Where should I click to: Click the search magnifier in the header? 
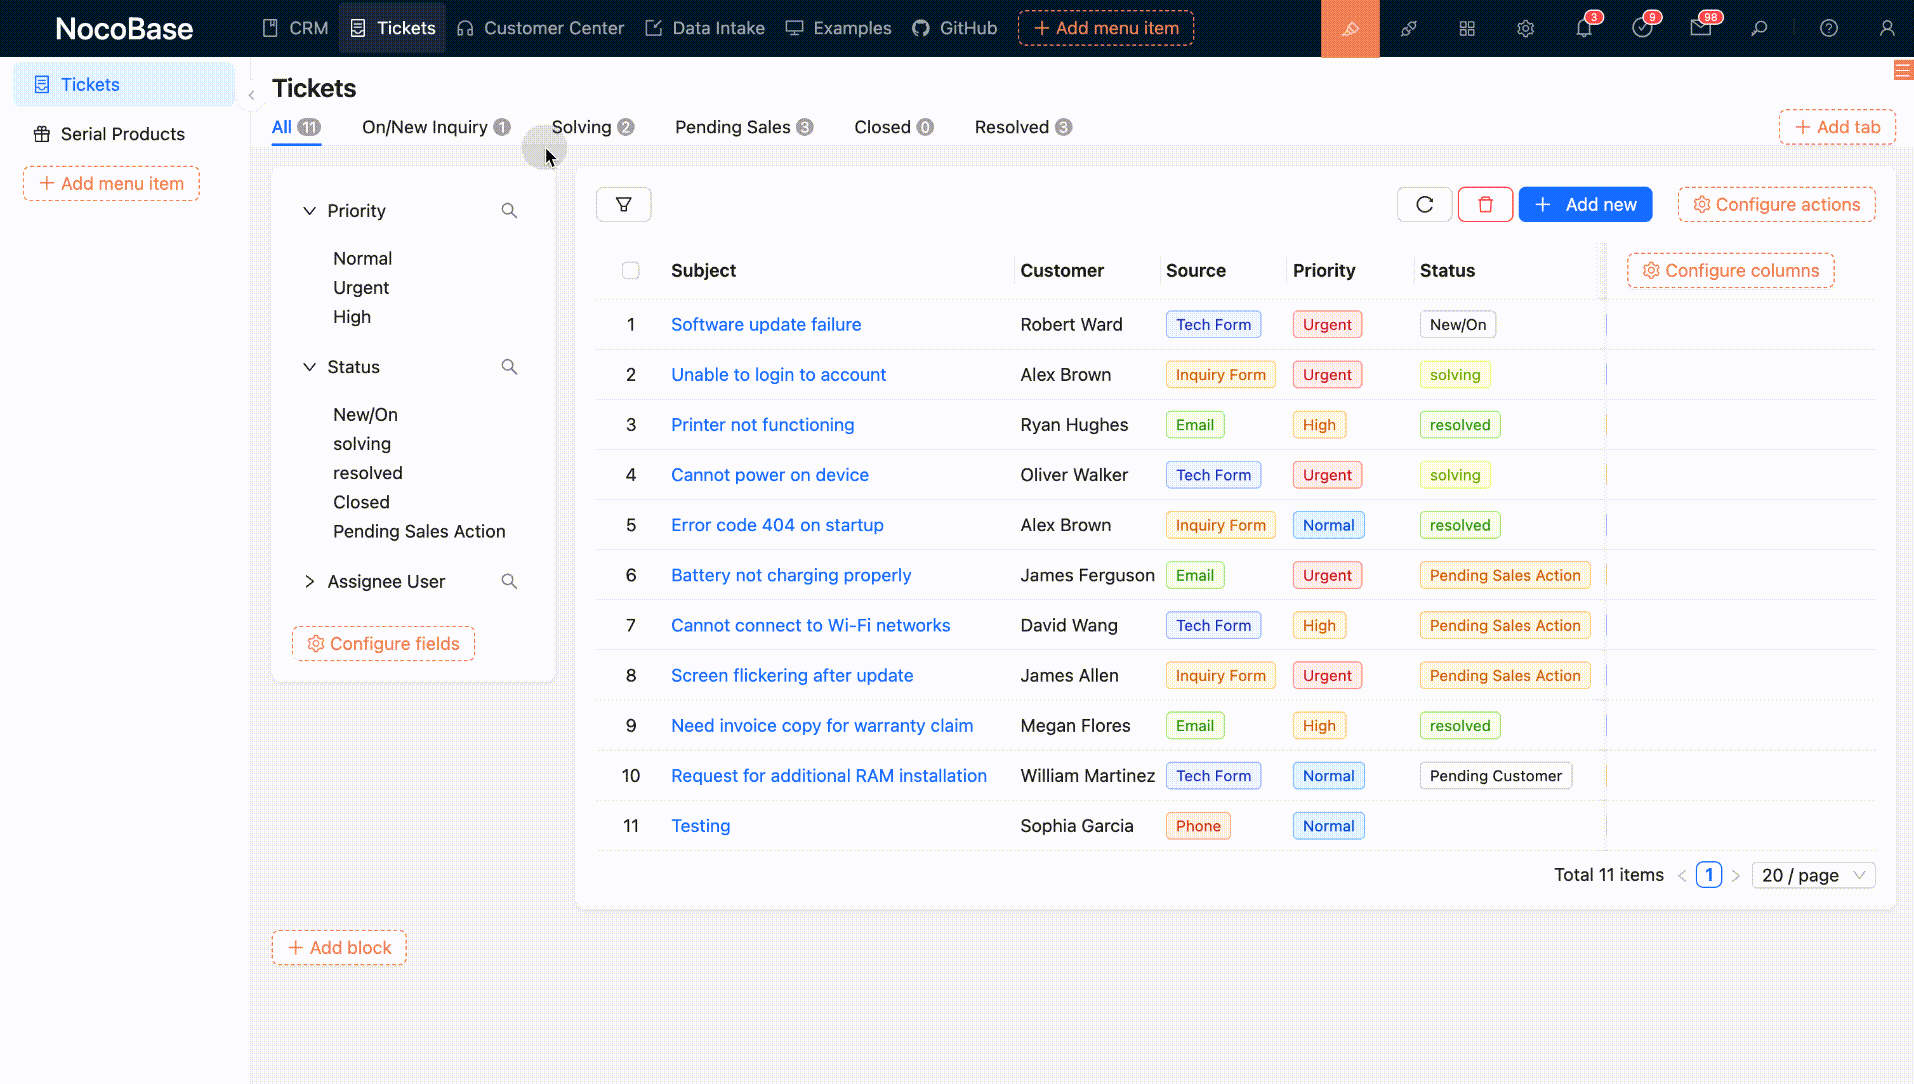pyautogui.click(x=1761, y=28)
